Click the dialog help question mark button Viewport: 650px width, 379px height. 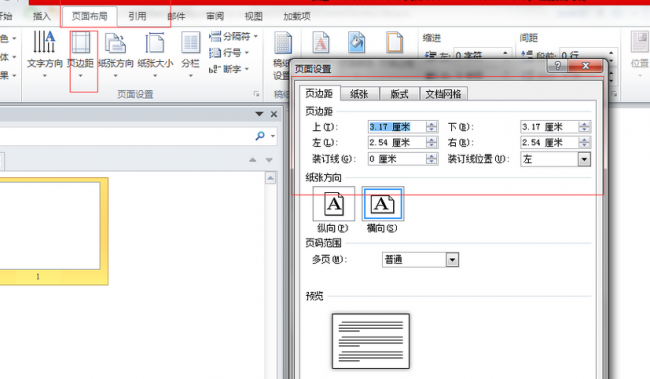[x=558, y=66]
